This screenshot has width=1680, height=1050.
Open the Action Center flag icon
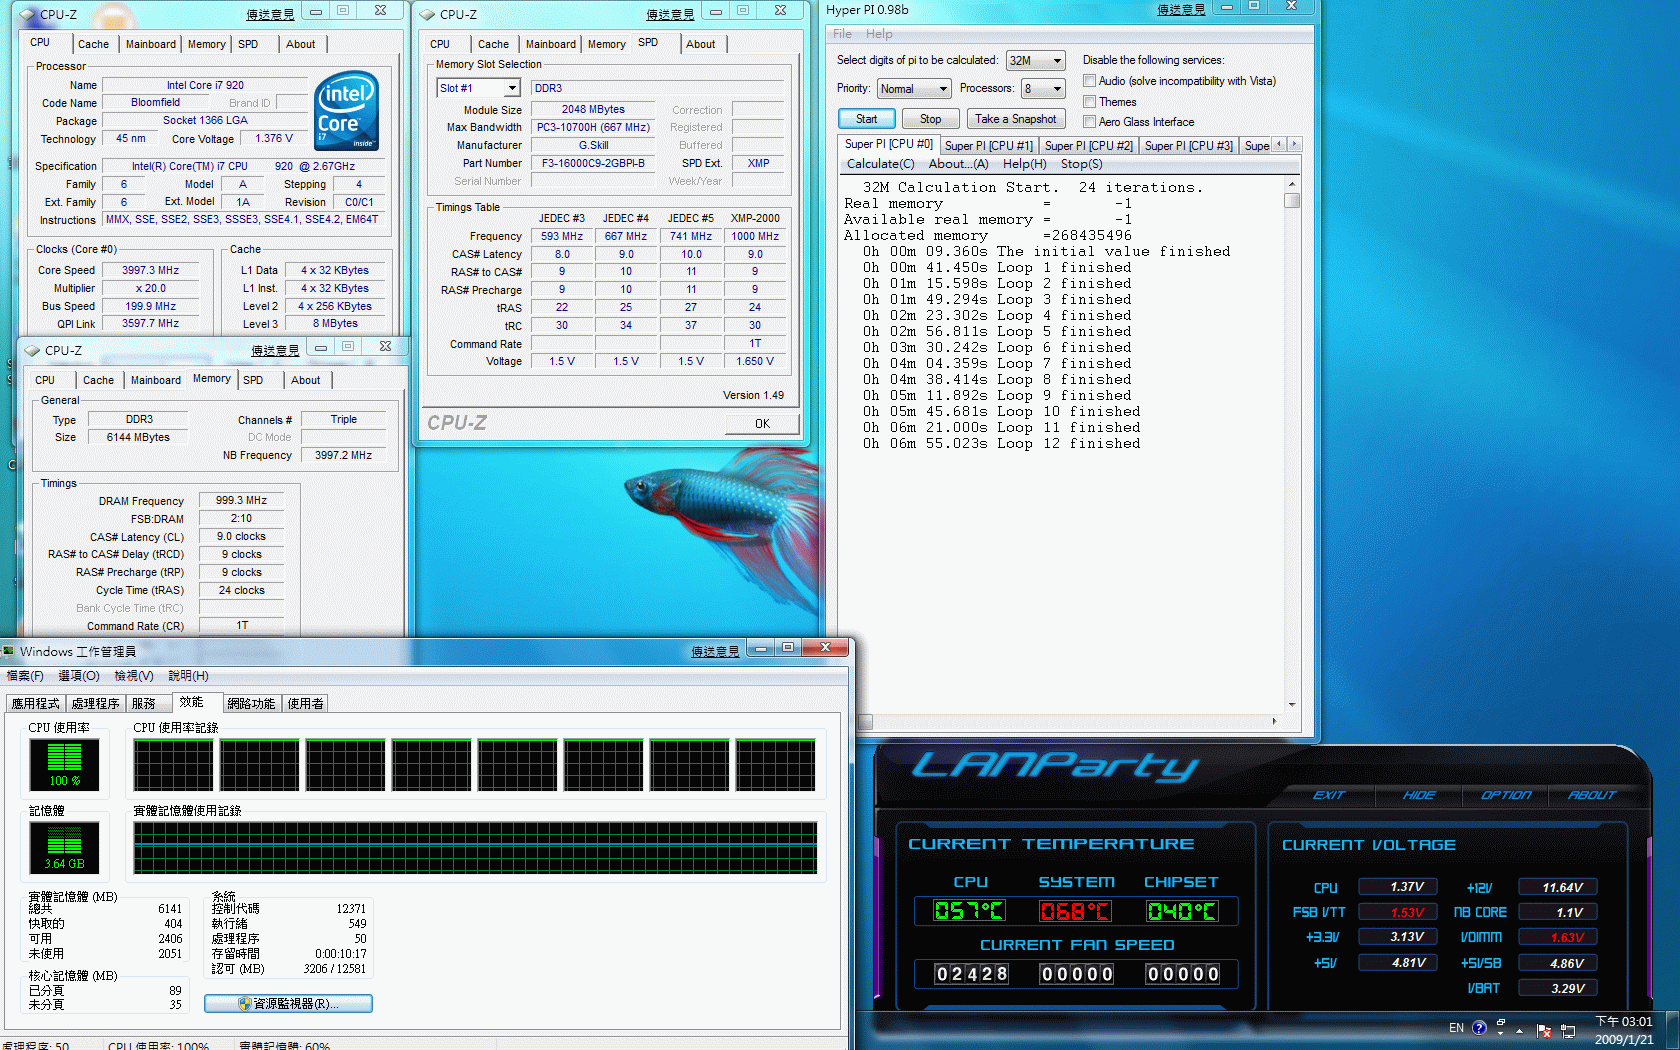point(1543,1030)
